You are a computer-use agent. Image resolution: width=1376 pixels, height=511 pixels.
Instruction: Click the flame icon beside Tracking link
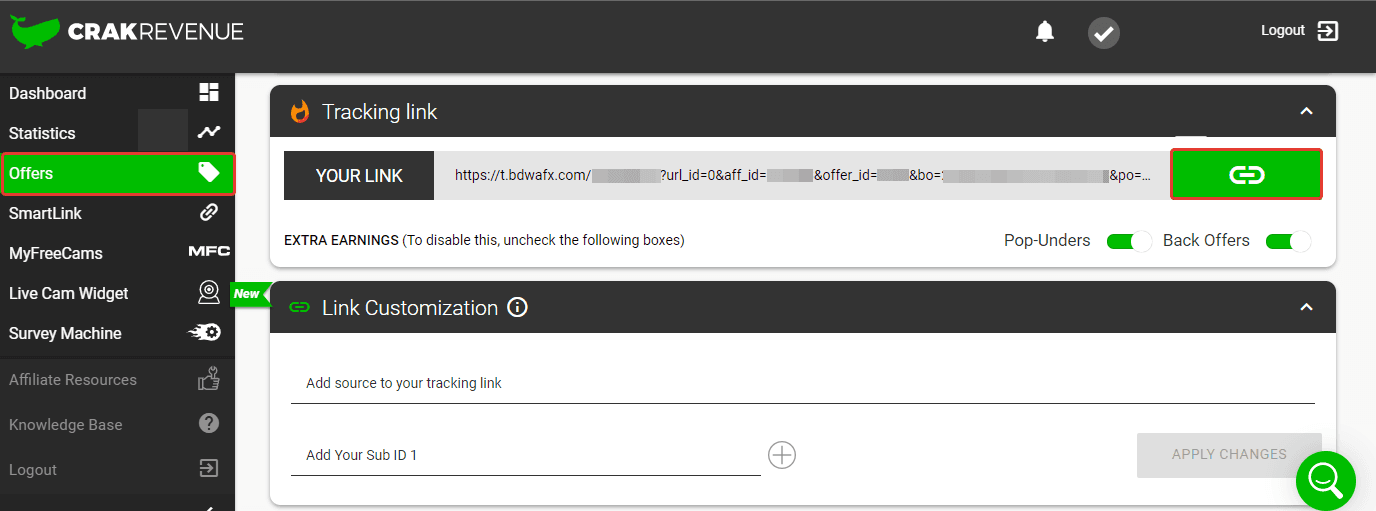pyautogui.click(x=300, y=111)
